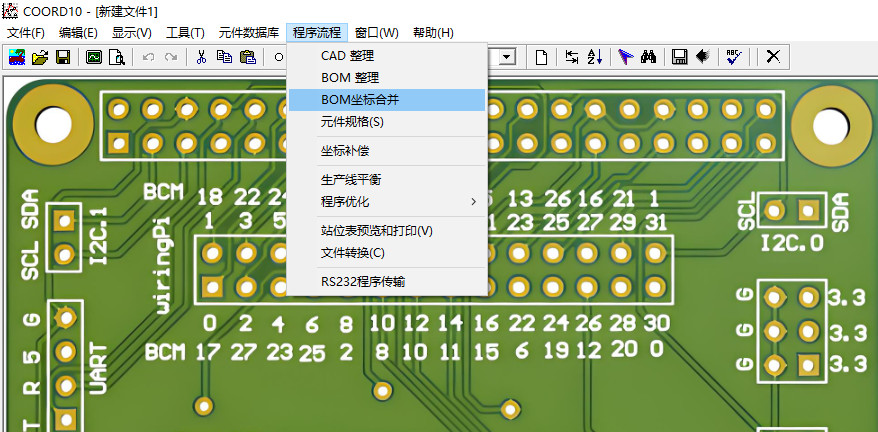Open the 工具(T) menu

[185, 32]
